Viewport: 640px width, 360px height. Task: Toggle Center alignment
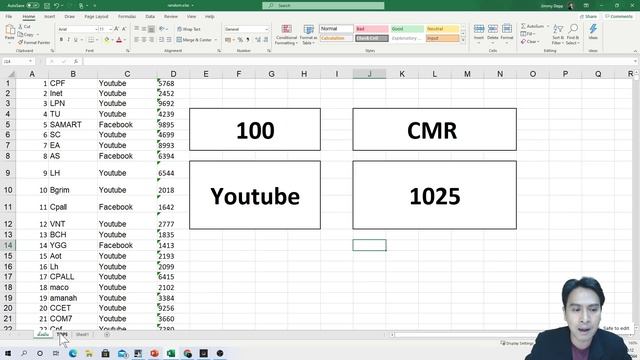[x=144, y=40]
